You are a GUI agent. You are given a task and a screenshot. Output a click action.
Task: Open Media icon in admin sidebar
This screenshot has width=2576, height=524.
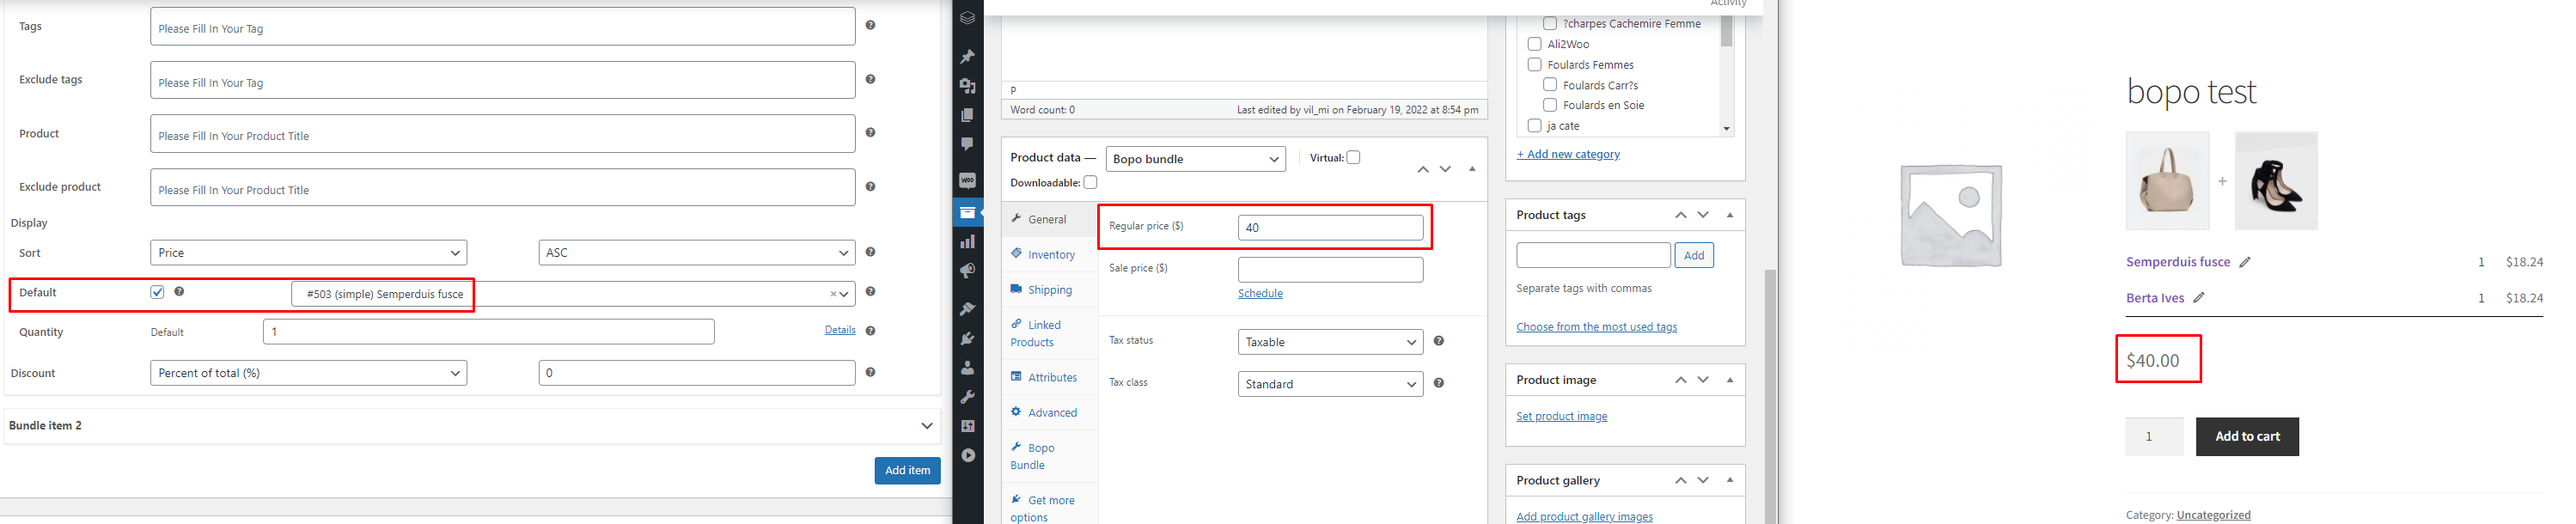pos(967,86)
